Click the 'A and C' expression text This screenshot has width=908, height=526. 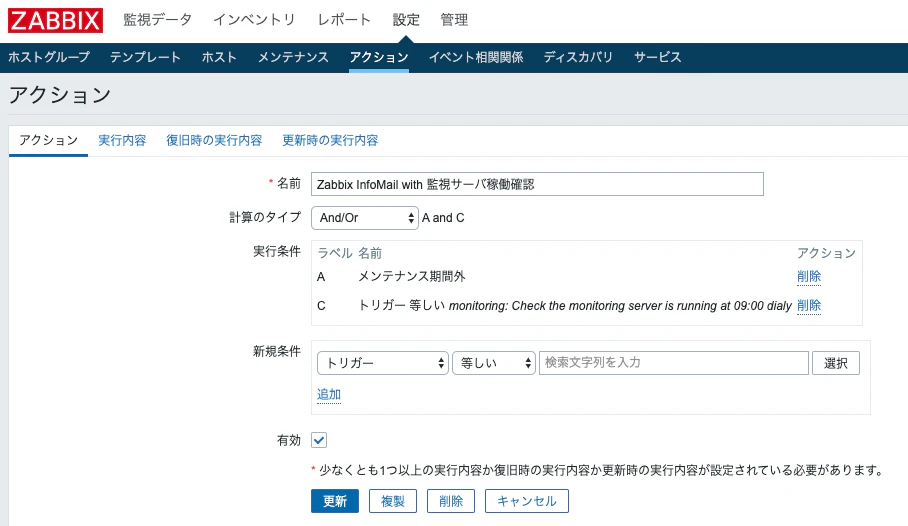443,218
